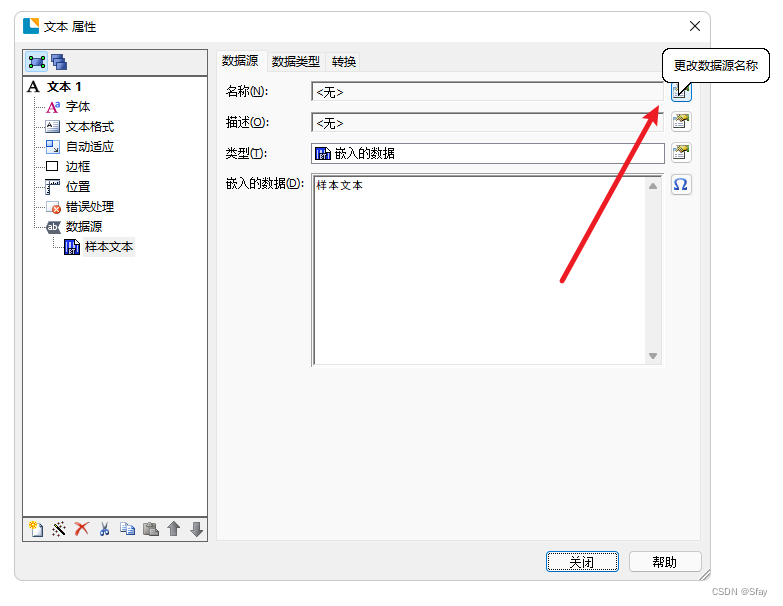Viewport: 783px width, 606px height.
Task: Open the 边框 properties page
Action: [78, 167]
